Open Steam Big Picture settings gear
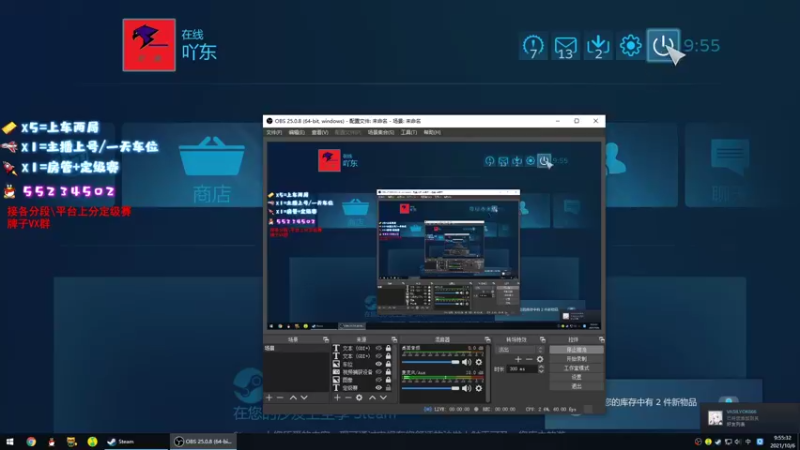The height and width of the screenshot is (450, 800). (x=630, y=46)
